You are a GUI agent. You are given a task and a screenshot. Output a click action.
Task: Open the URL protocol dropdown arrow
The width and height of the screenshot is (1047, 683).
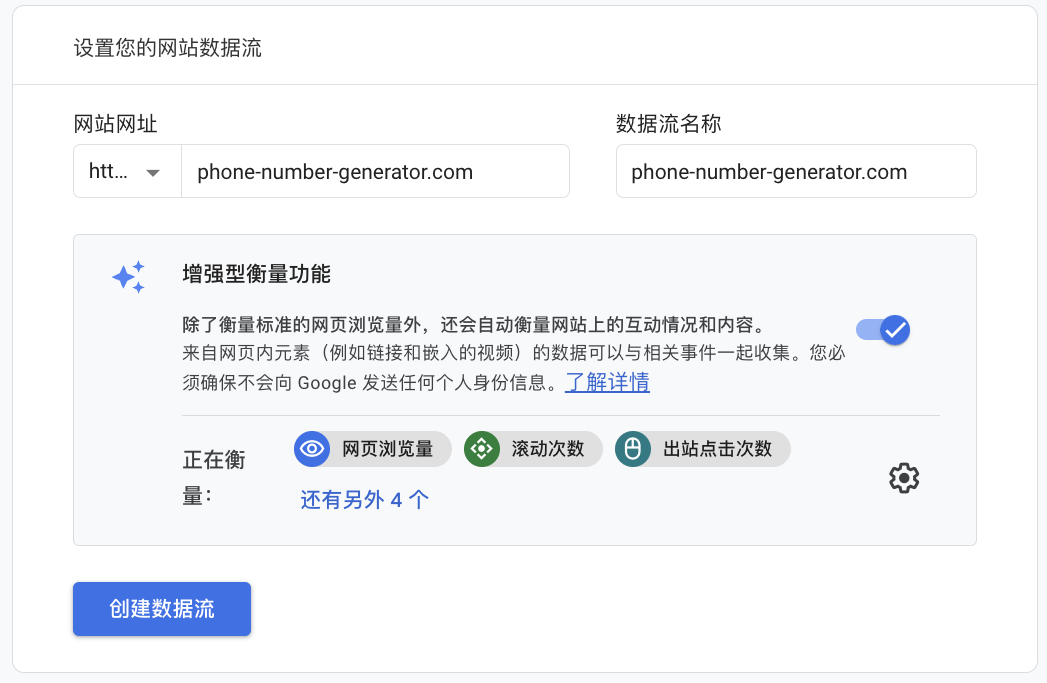pyautogui.click(x=153, y=172)
